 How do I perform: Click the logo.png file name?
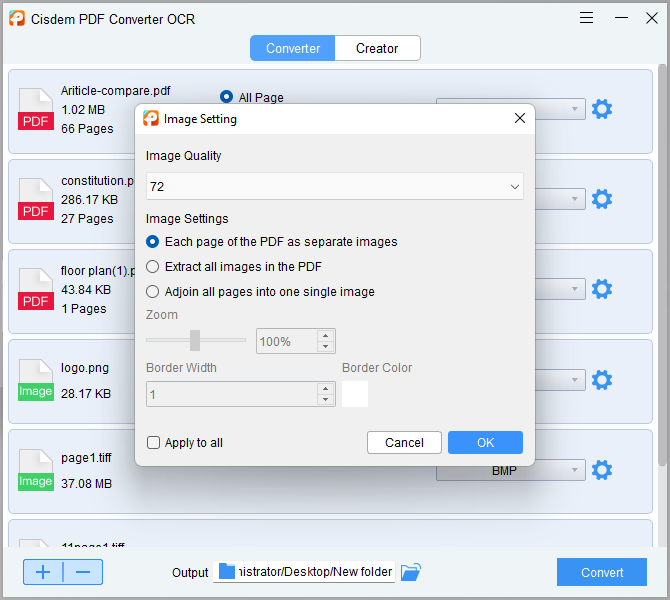pos(85,368)
